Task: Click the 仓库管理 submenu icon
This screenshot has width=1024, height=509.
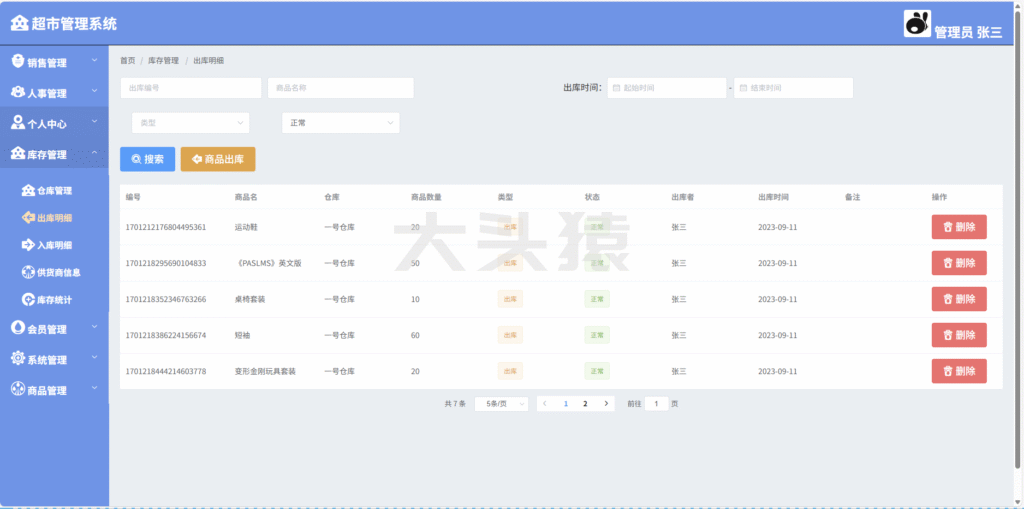Action: point(28,190)
